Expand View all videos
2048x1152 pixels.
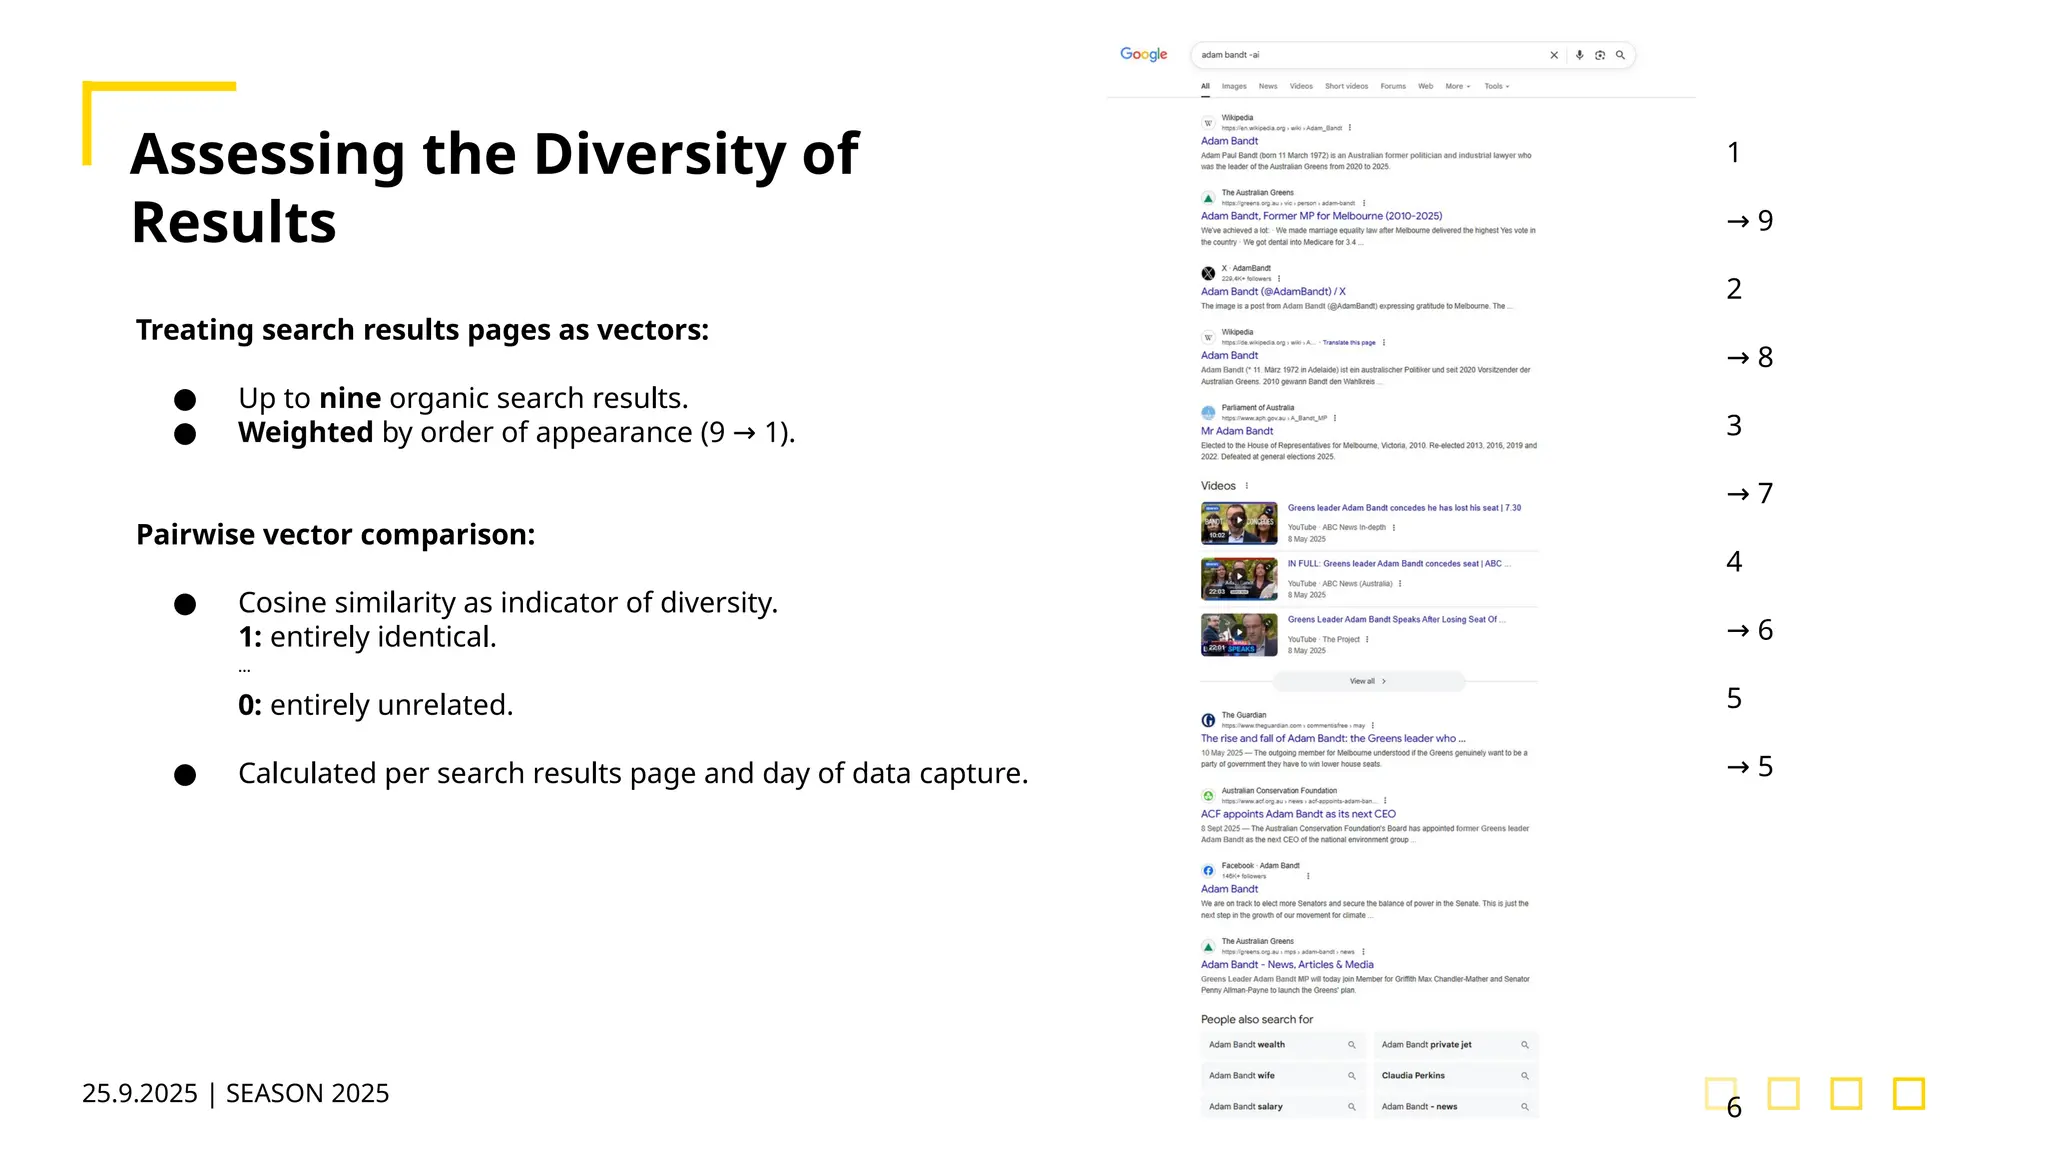pos(1368,681)
